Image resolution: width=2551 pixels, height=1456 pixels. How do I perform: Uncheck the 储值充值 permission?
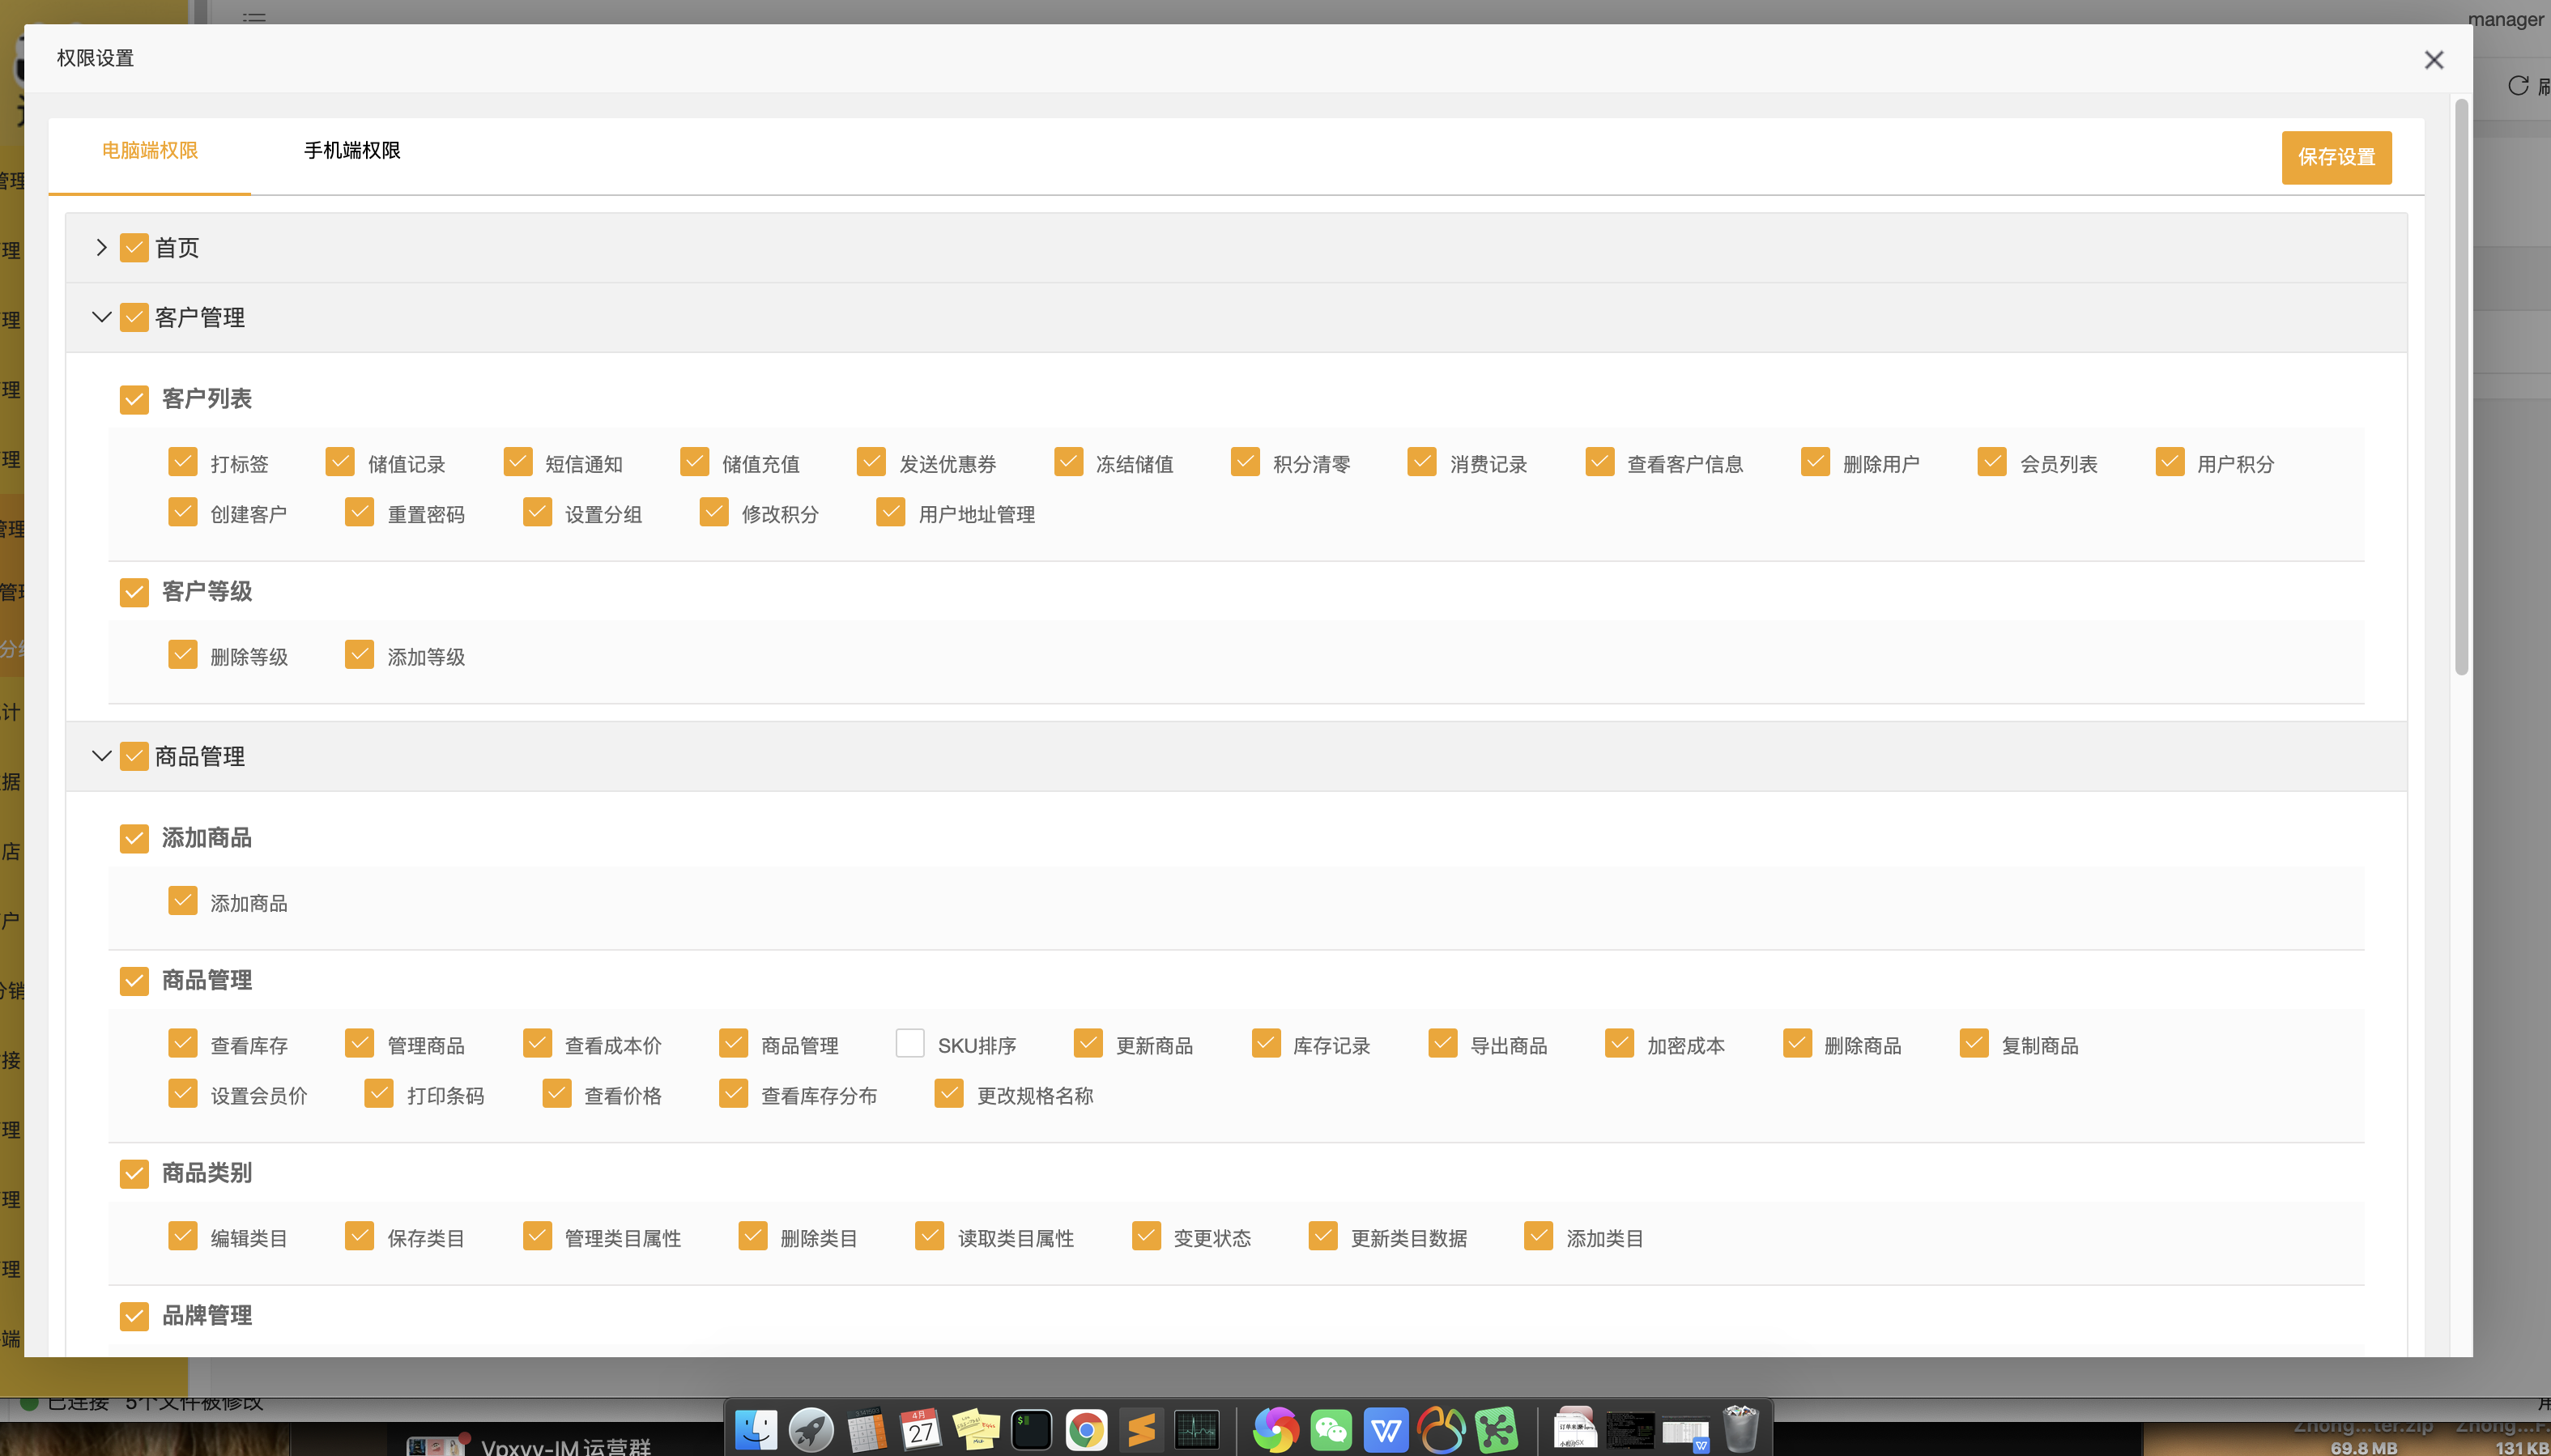[x=694, y=462]
